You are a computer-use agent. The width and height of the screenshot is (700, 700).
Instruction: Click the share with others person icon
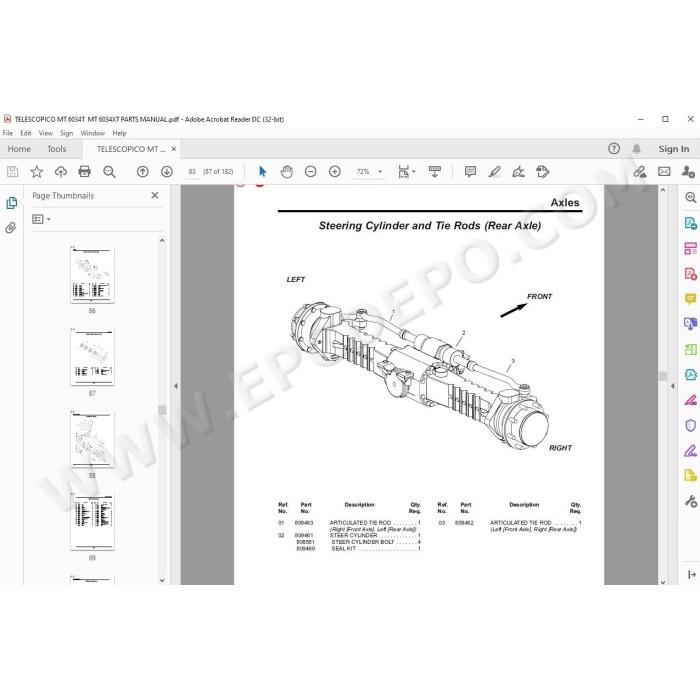688,171
